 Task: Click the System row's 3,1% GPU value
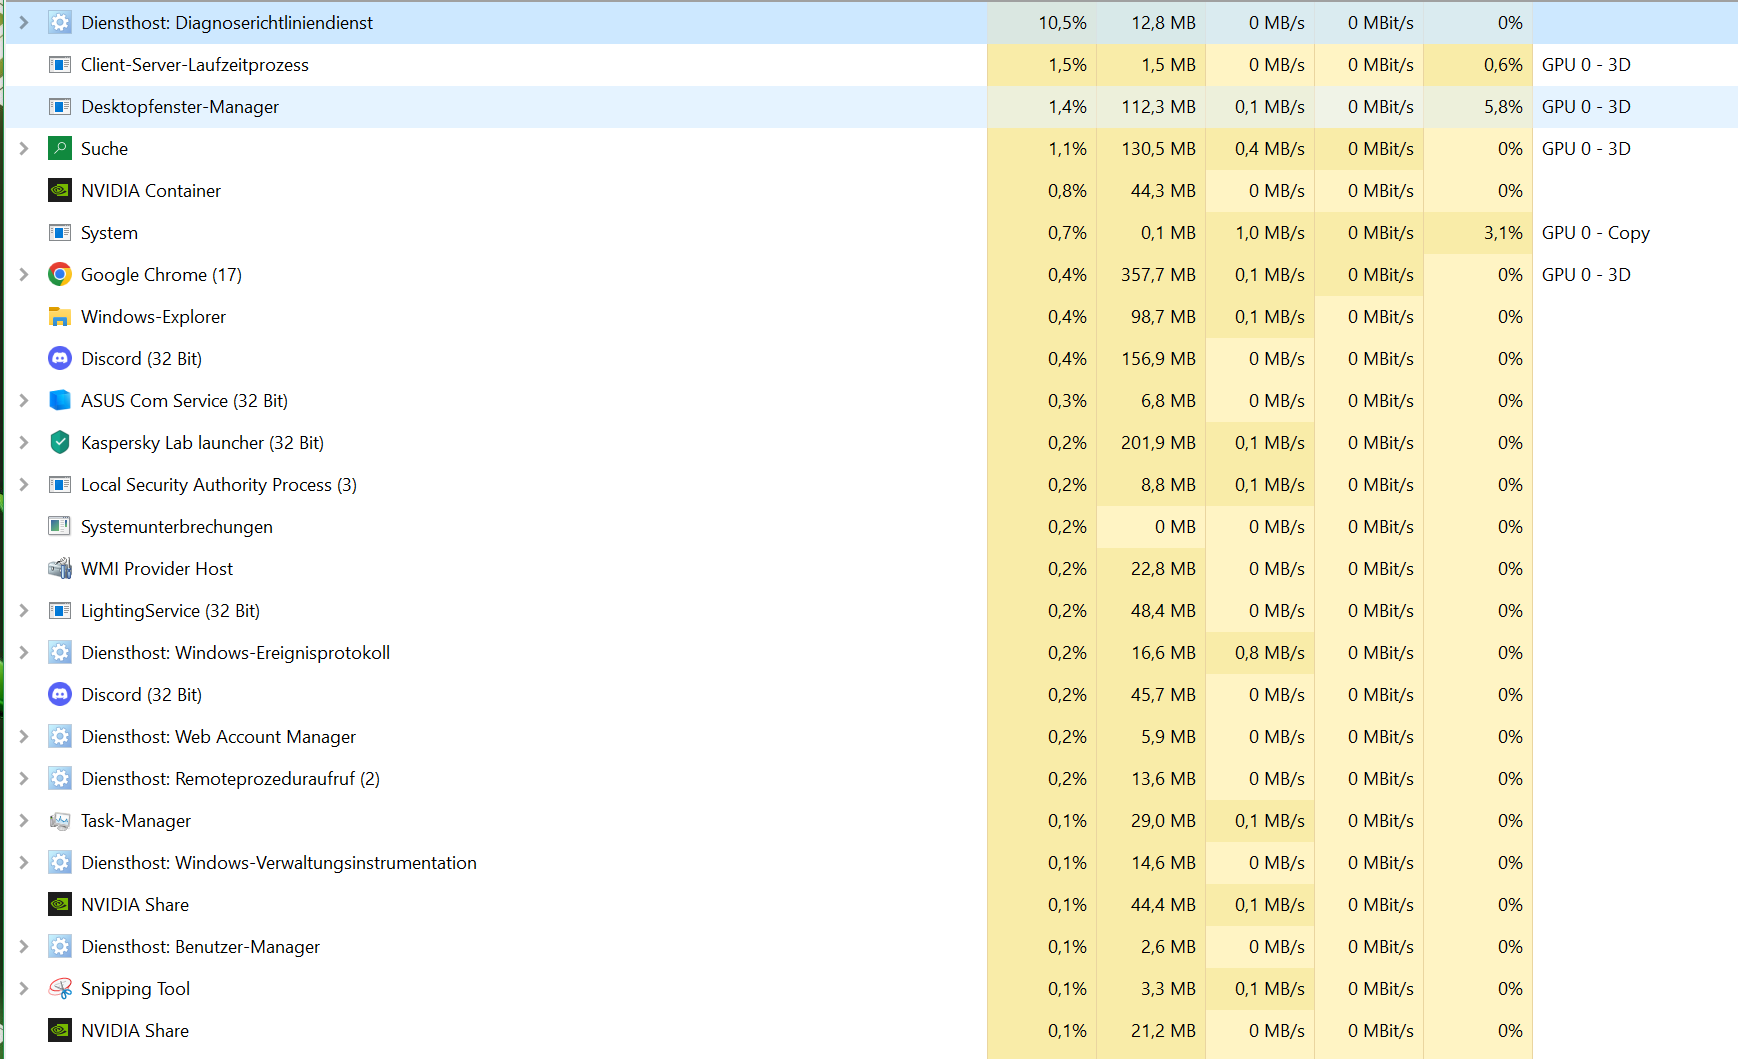click(x=1503, y=233)
